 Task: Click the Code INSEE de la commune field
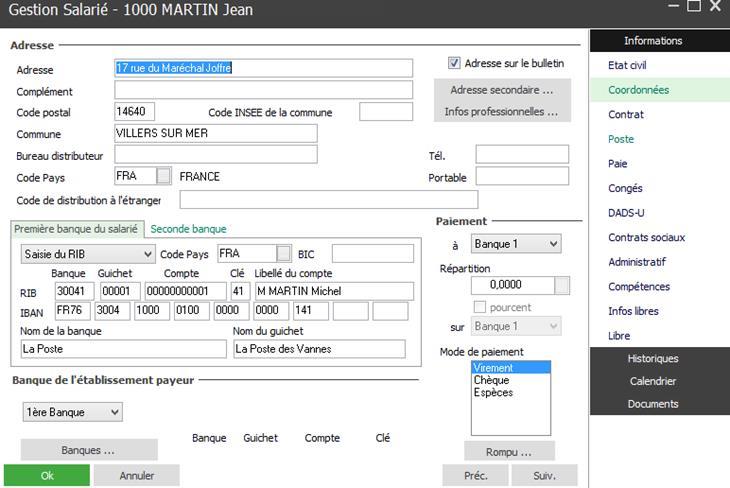point(386,112)
